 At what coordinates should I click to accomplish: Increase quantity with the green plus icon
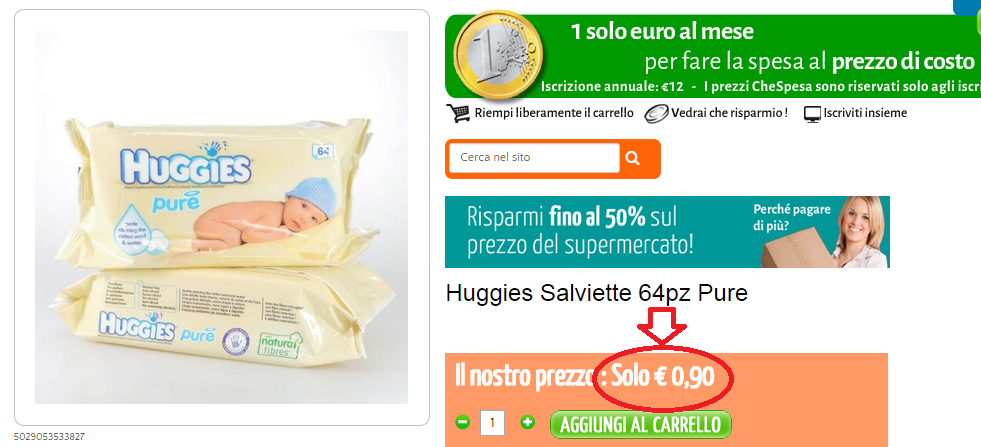pos(528,423)
